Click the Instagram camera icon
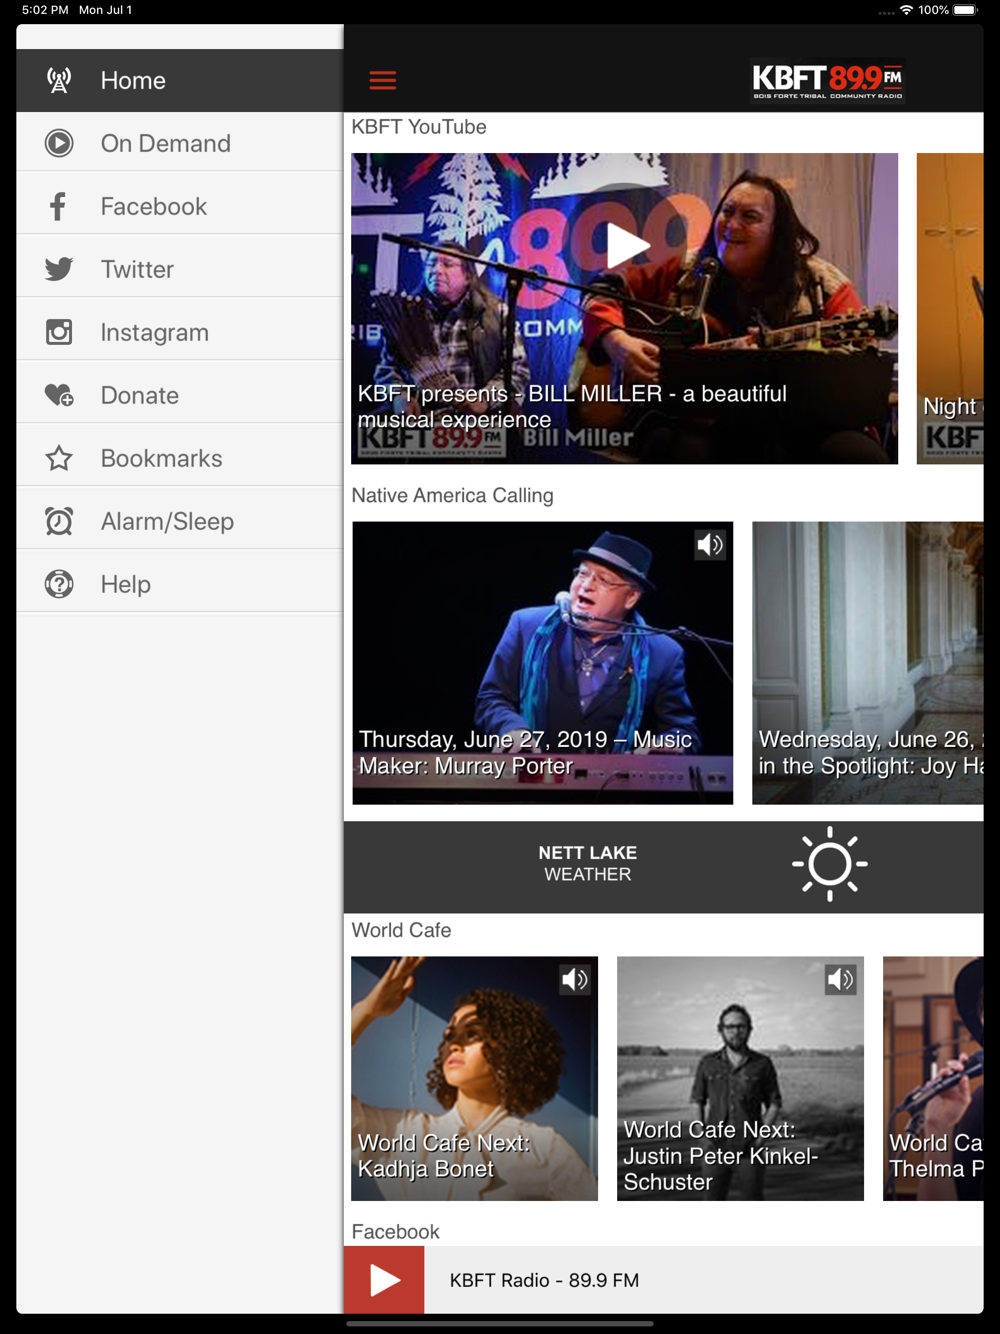The width and height of the screenshot is (1000, 1334). click(x=59, y=332)
